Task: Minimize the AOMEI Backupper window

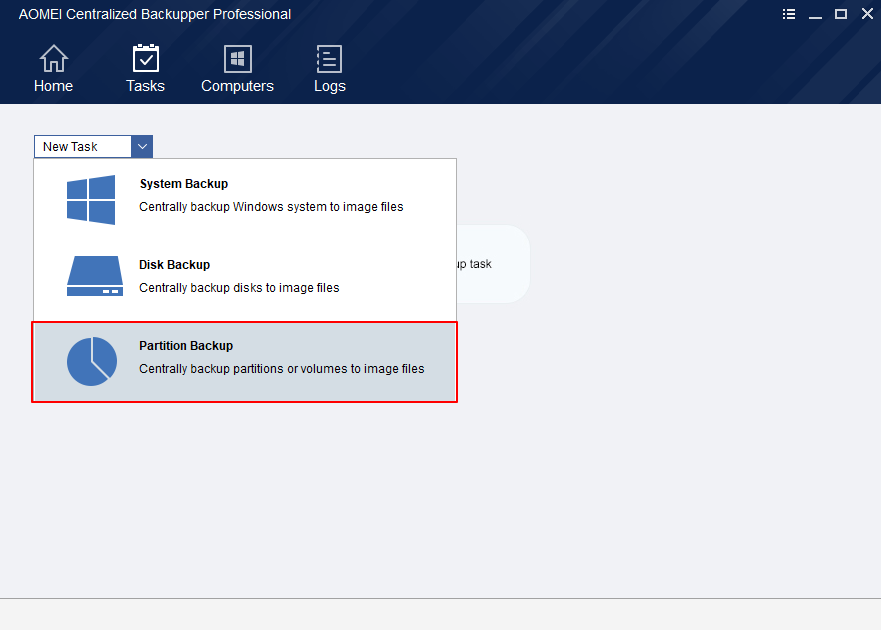Action: click(815, 15)
